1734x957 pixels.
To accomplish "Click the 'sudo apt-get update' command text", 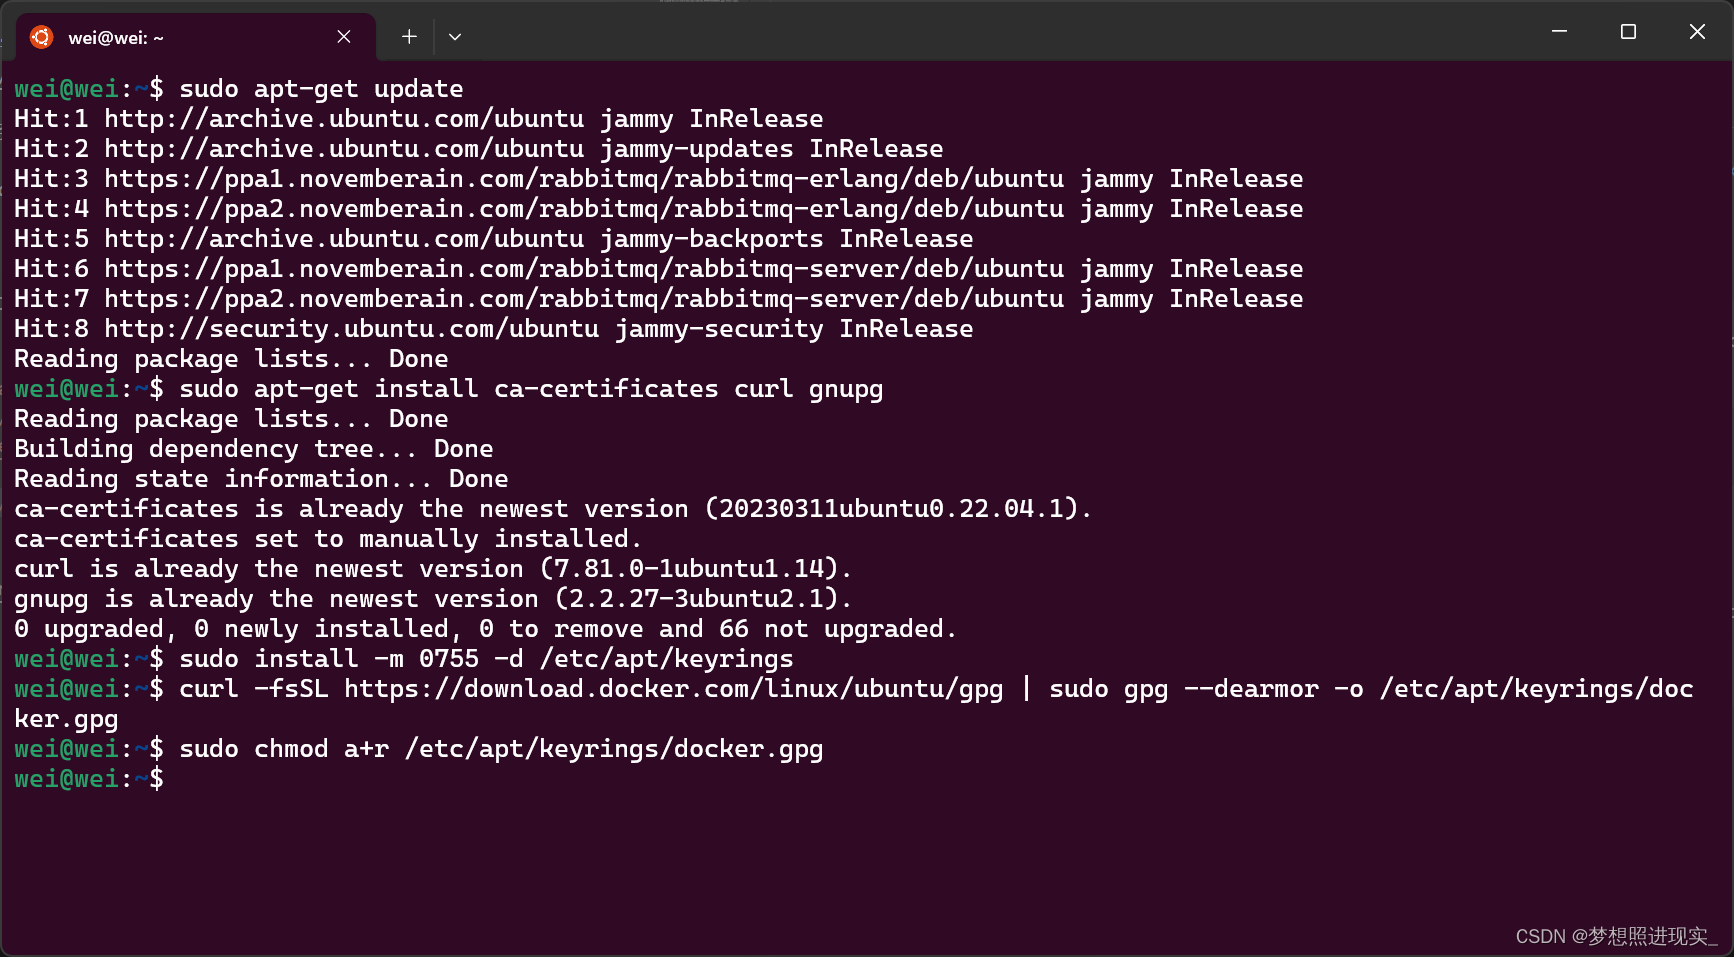I will pyautogui.click(x=321, y=89).
